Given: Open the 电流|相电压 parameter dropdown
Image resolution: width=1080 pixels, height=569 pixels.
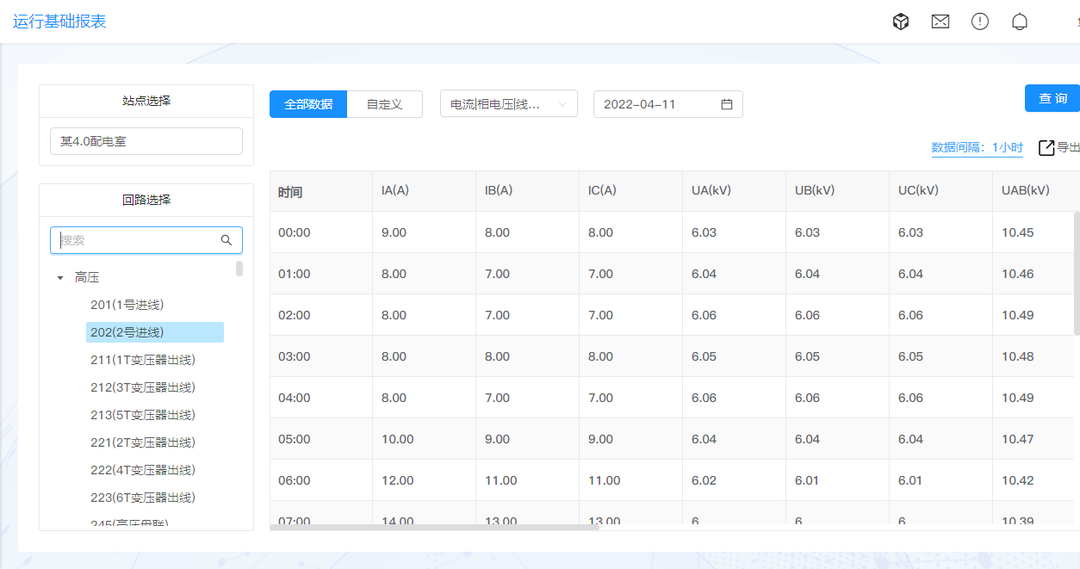Looking at the screenshot, I should coord(508,104).
